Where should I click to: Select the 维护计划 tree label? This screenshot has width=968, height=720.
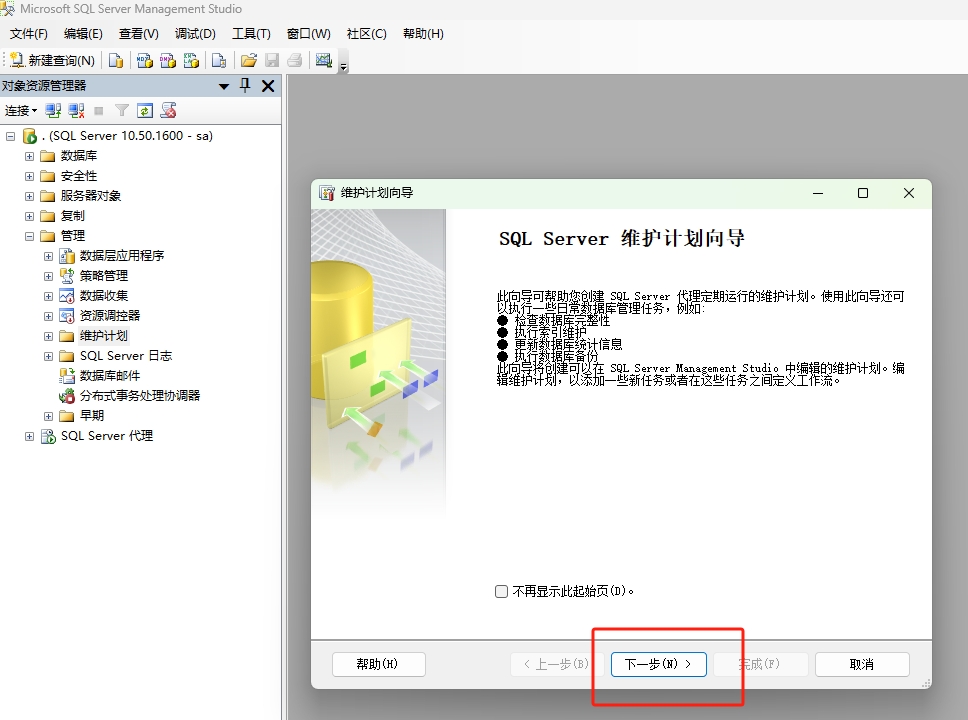104,336
